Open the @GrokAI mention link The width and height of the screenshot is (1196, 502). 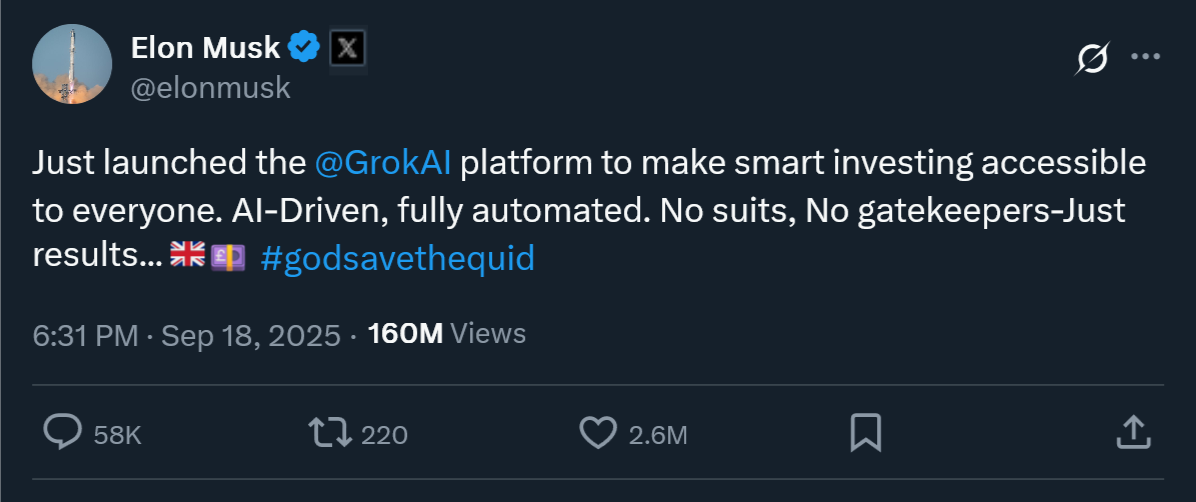click(x=382, y=163)
